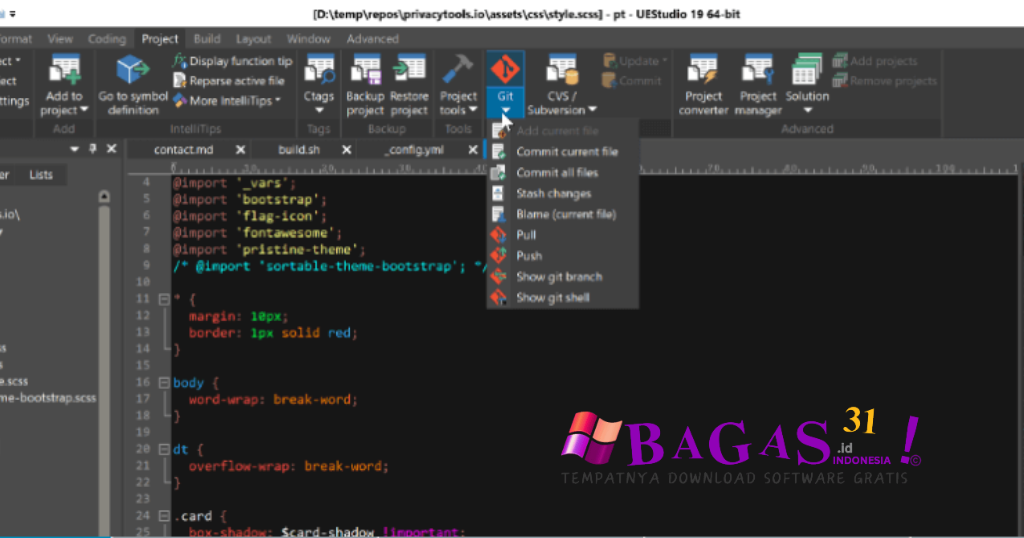
Task: Open the Window ribbon tab
Action: click(x=308, y=39)
